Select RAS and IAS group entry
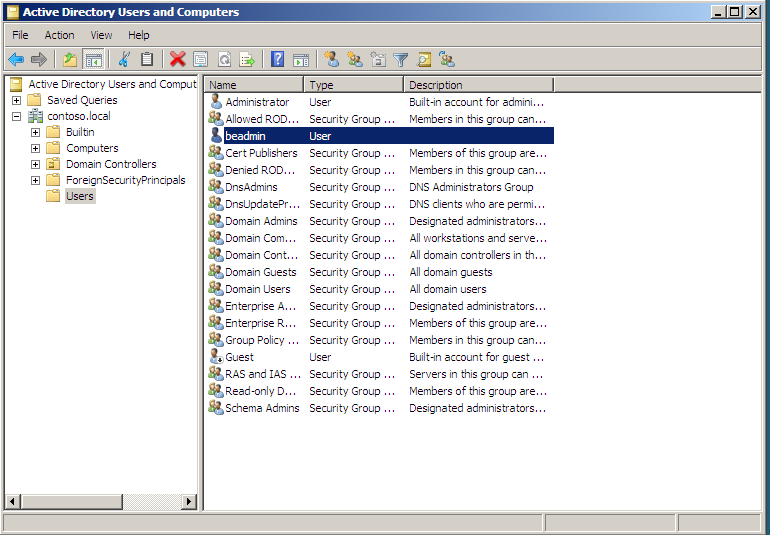The height and width of the screenshot is (535, 770). click(263, 374)
